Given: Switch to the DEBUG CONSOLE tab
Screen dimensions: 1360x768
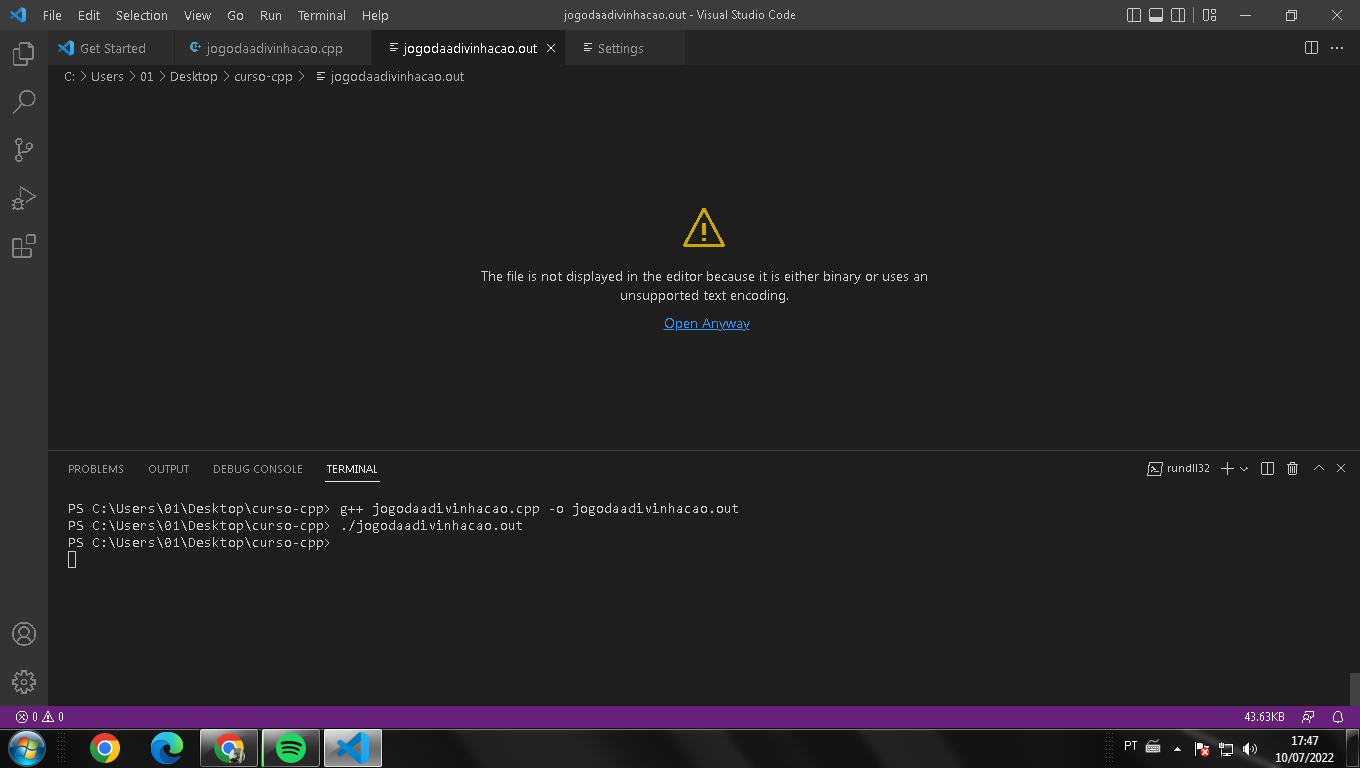Looking at the screenshot, I should [257, 469].
